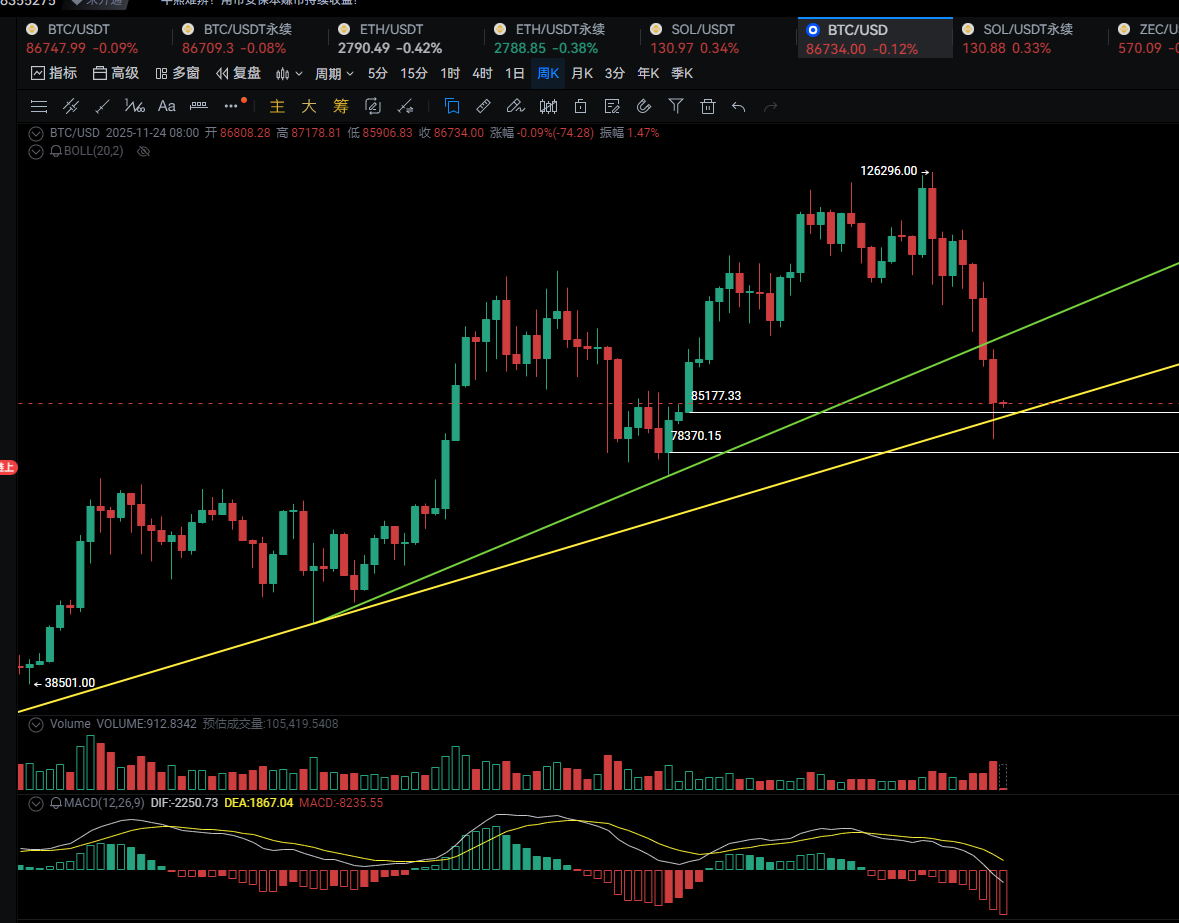Open the 多窗 multi-window layout
This screenshot has height=923, width=1179.
coord(177,73)
